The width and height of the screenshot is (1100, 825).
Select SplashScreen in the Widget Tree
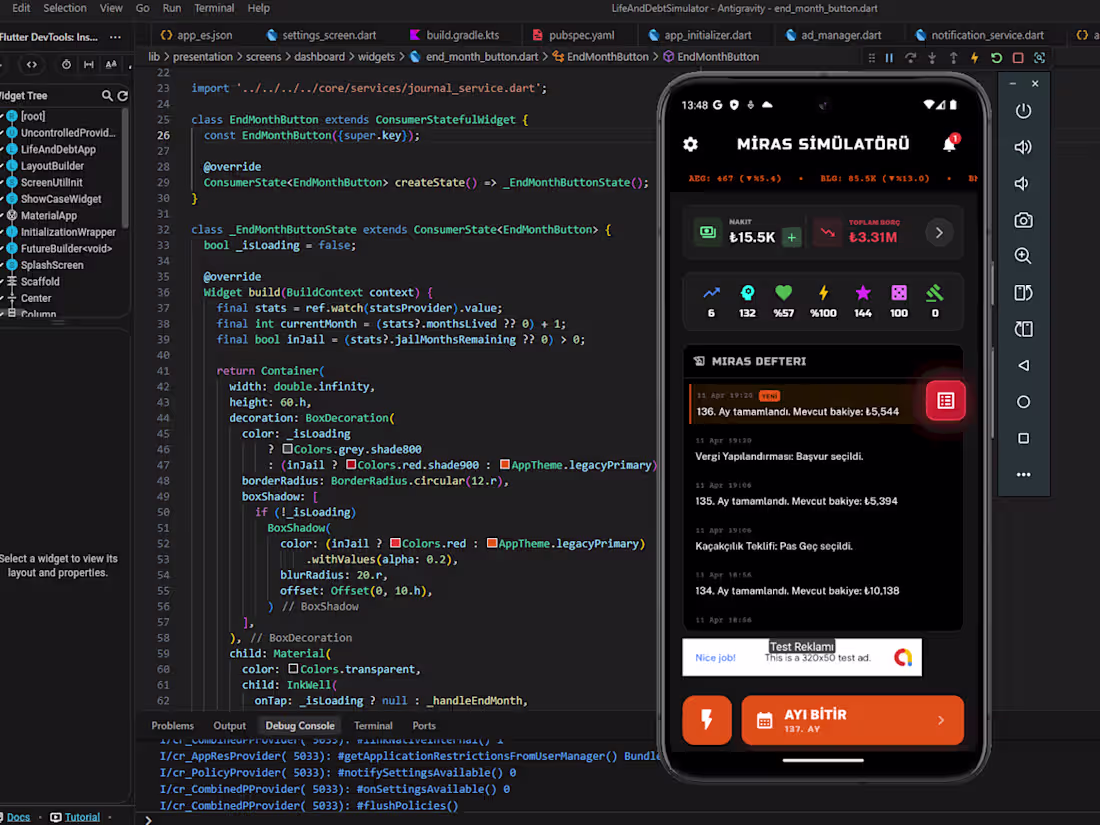click(x=52, y=265)
